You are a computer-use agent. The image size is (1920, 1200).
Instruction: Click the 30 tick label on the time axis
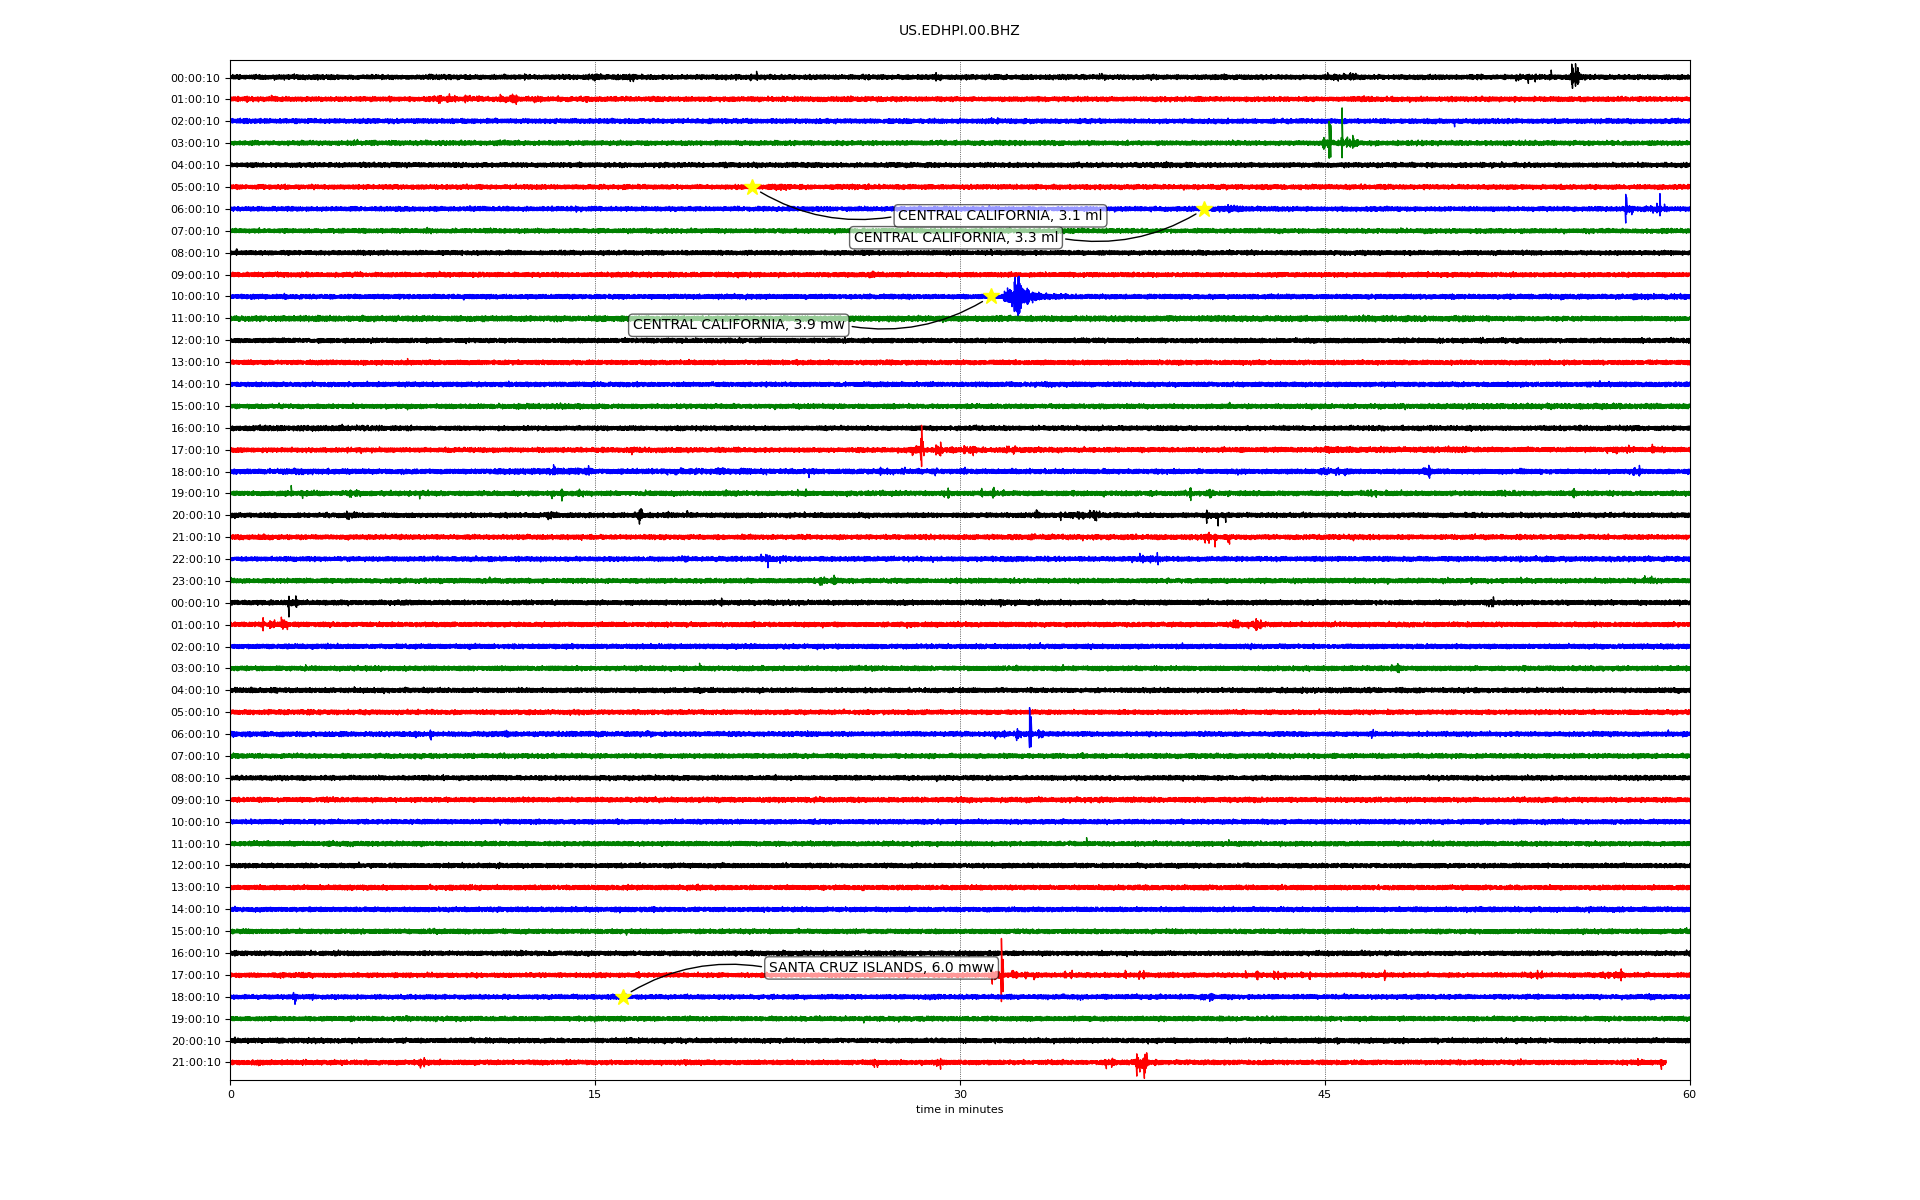coord(960,1094)
